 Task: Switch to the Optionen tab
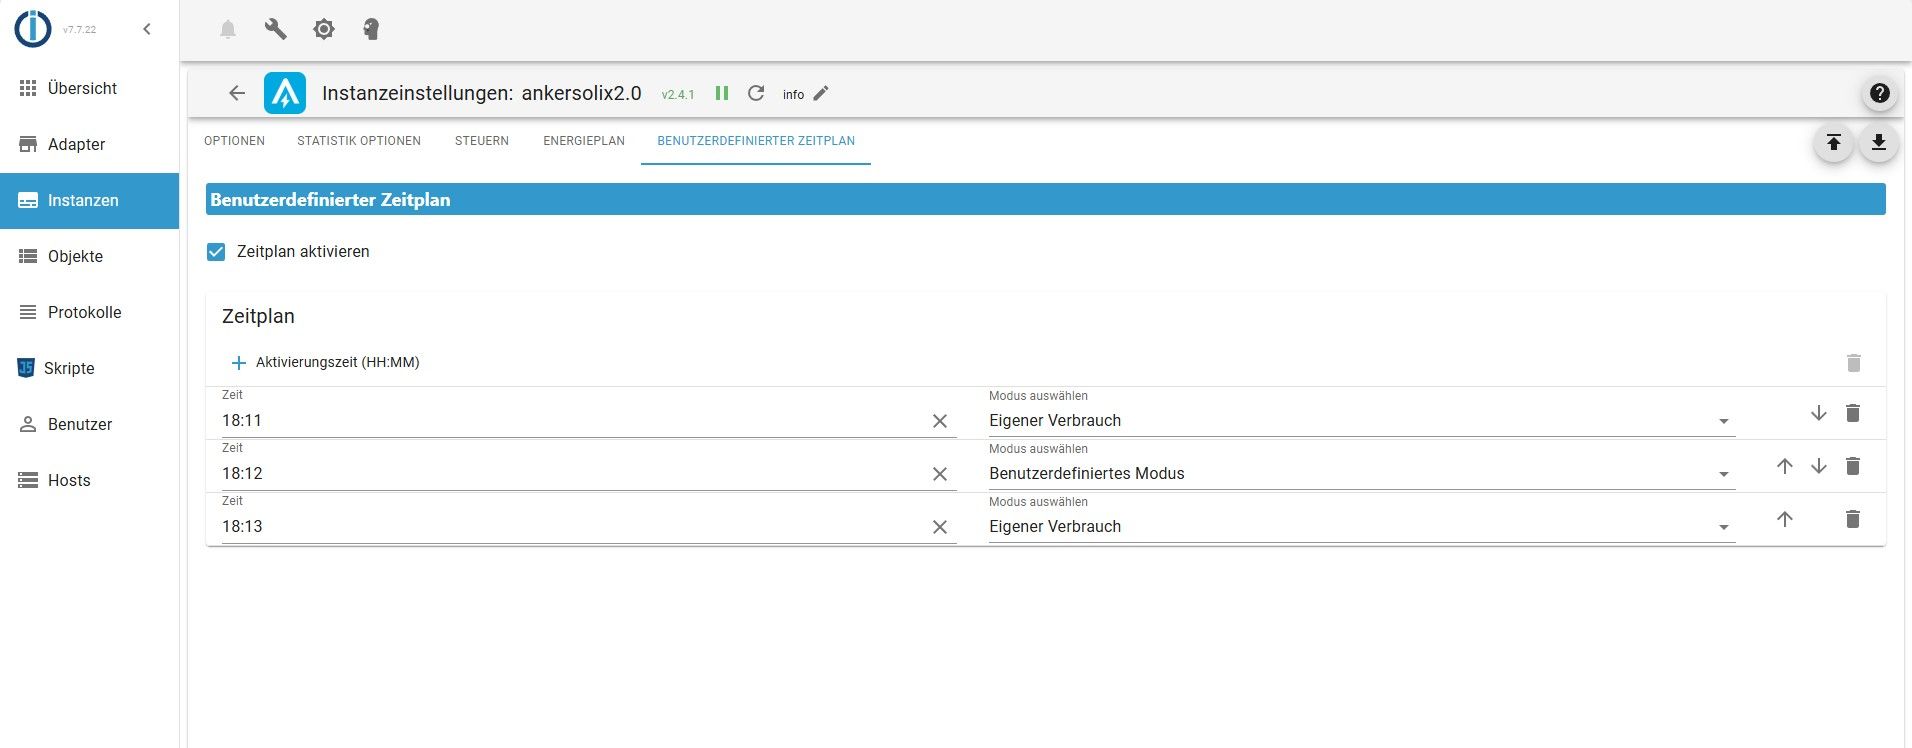235,141
